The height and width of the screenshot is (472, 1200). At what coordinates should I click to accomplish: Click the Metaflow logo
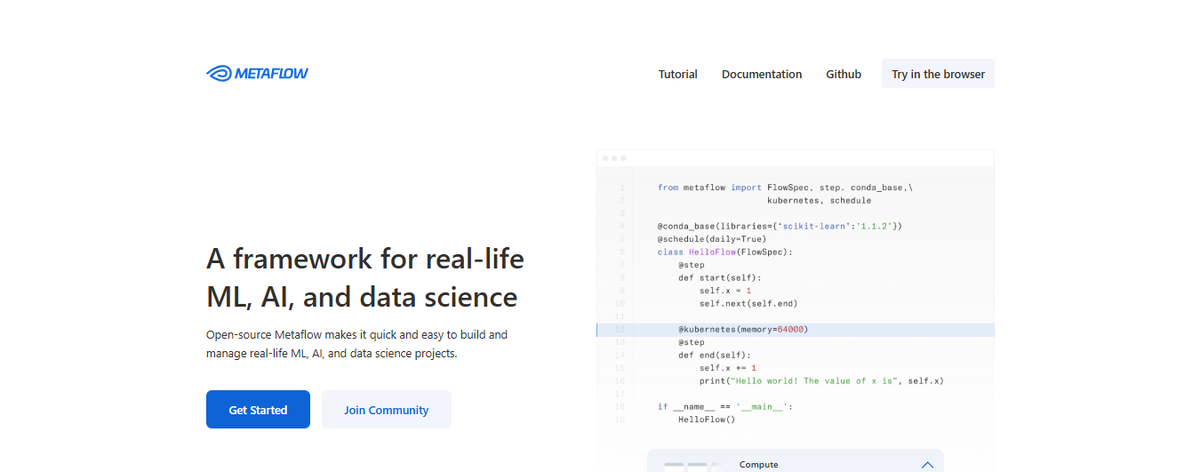(x=257, y=73)
